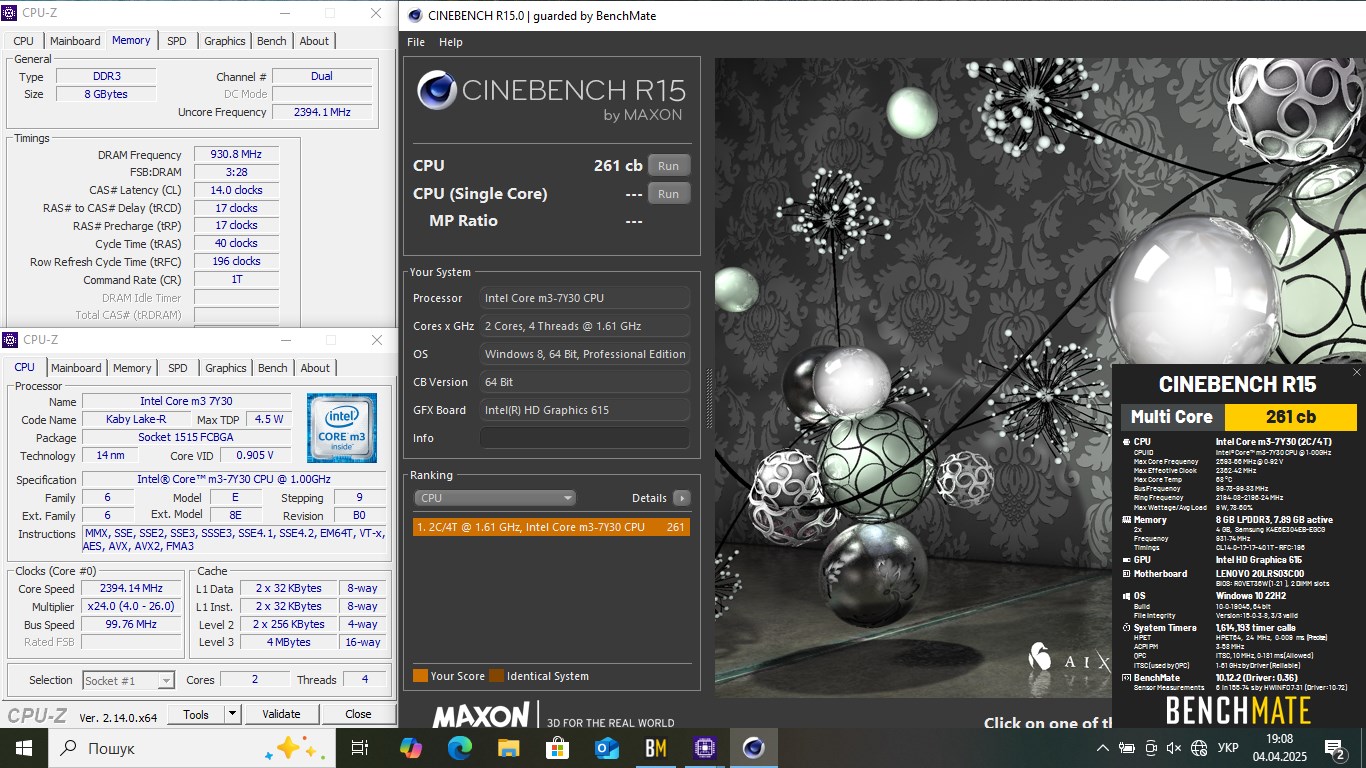Viewport: 1366px width, 768px height.
Task: Click the yellow 261 cb score in BenchMate
Action: 1290,417
